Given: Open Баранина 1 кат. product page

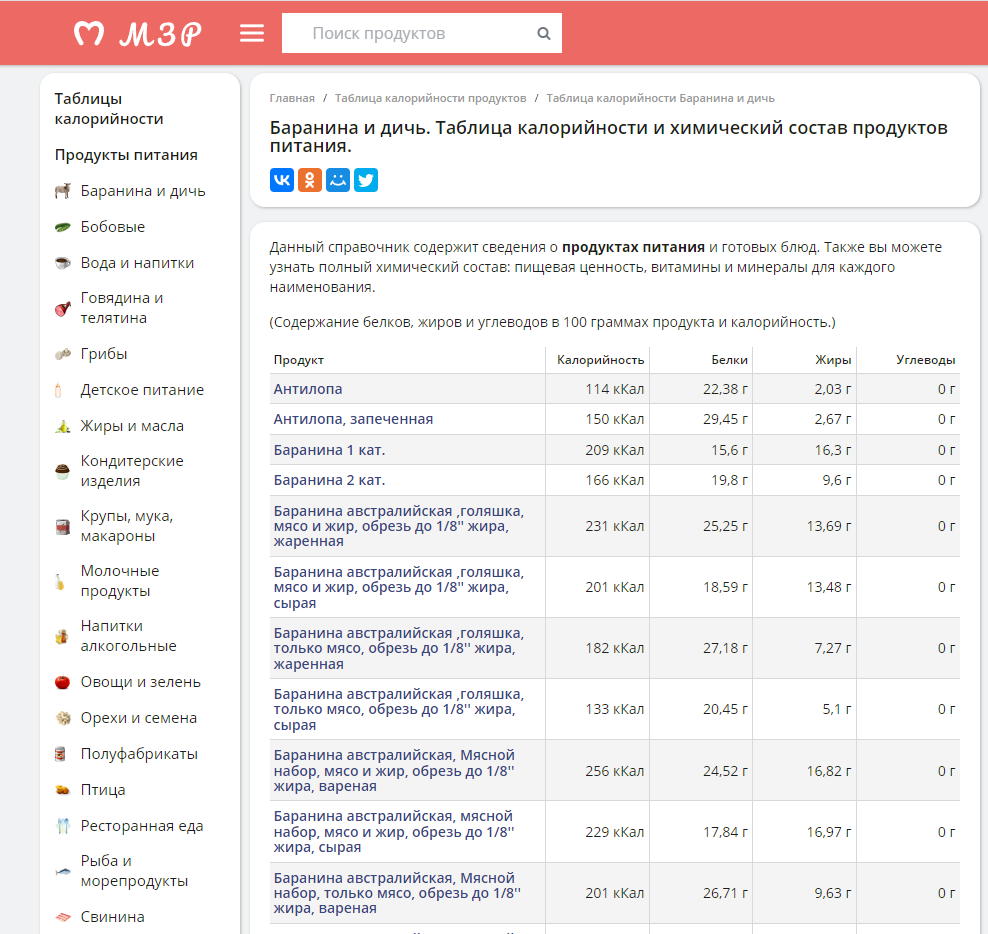Looking at the screenshot, I should (x=329, y=450).
